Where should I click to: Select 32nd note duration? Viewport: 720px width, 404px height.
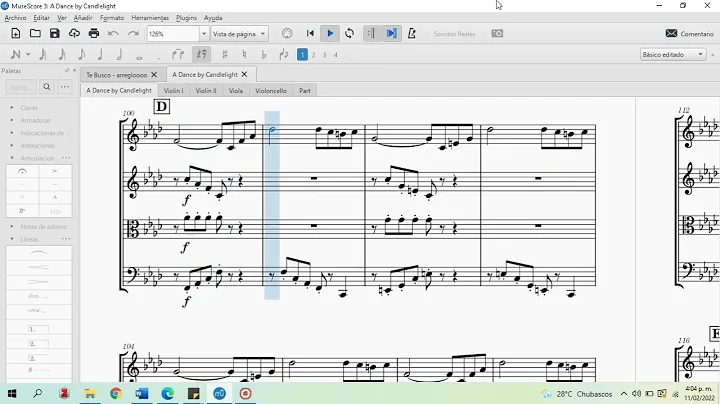coord(43,55)
